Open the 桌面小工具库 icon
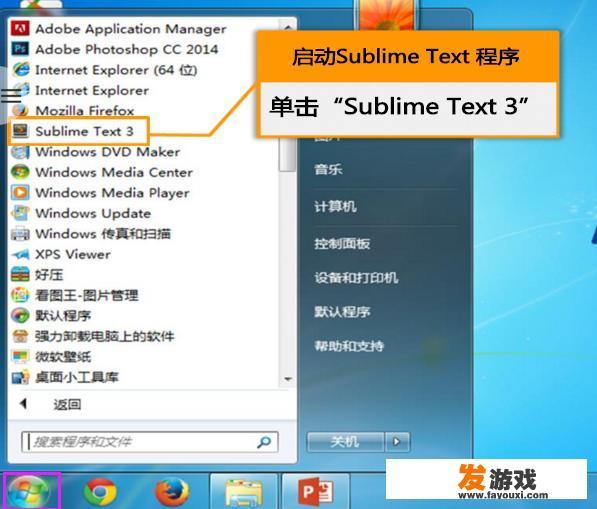This screenshot has height=509, width=597. coord(20,377)
